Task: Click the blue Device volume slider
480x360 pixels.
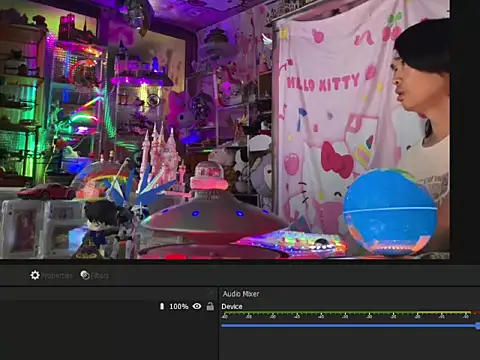Action: click(350, 325)
